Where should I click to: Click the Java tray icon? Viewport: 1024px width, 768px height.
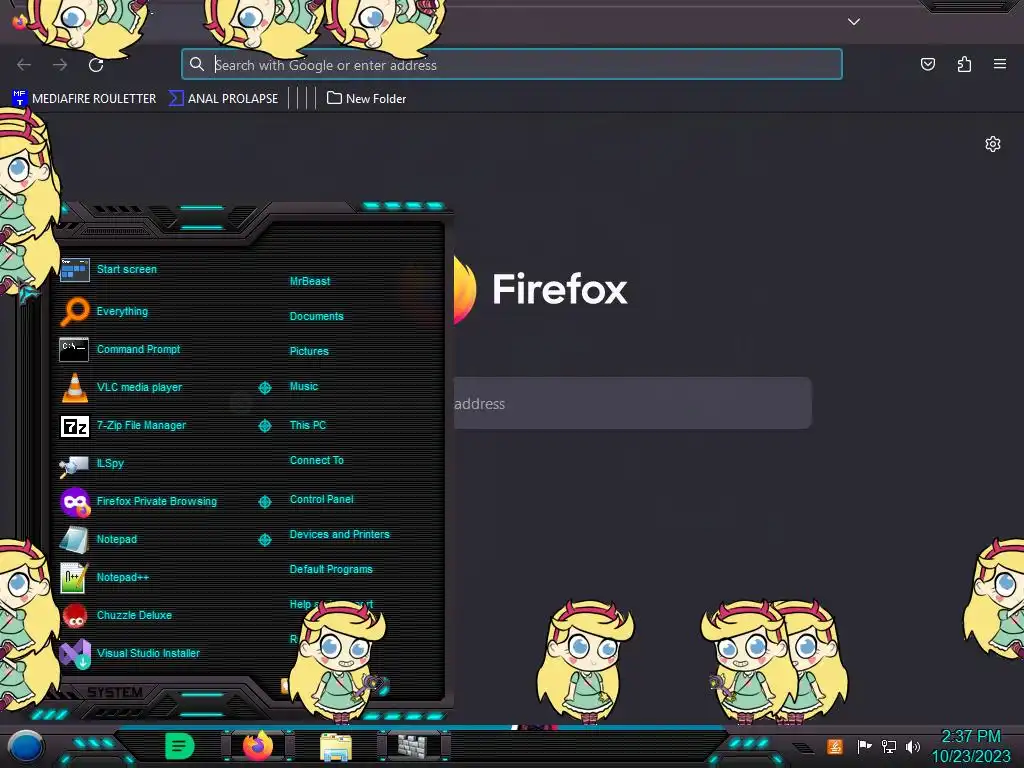click(x=835, y=746)
